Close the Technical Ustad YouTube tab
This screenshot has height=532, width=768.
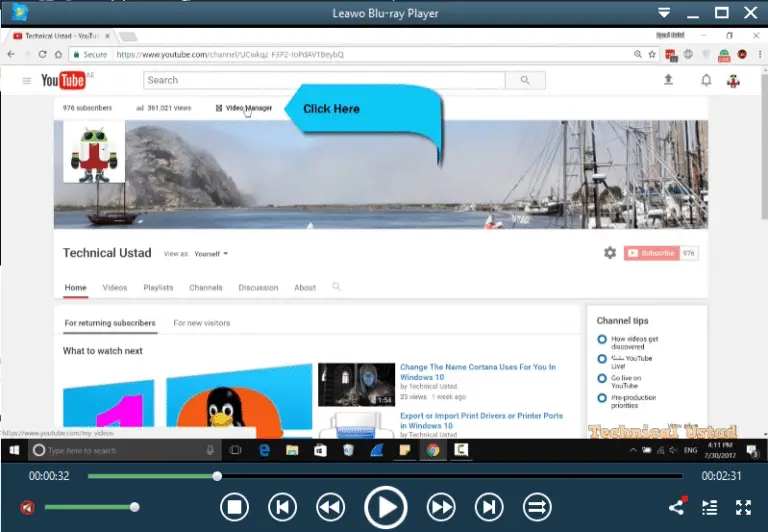coord(107,36)
